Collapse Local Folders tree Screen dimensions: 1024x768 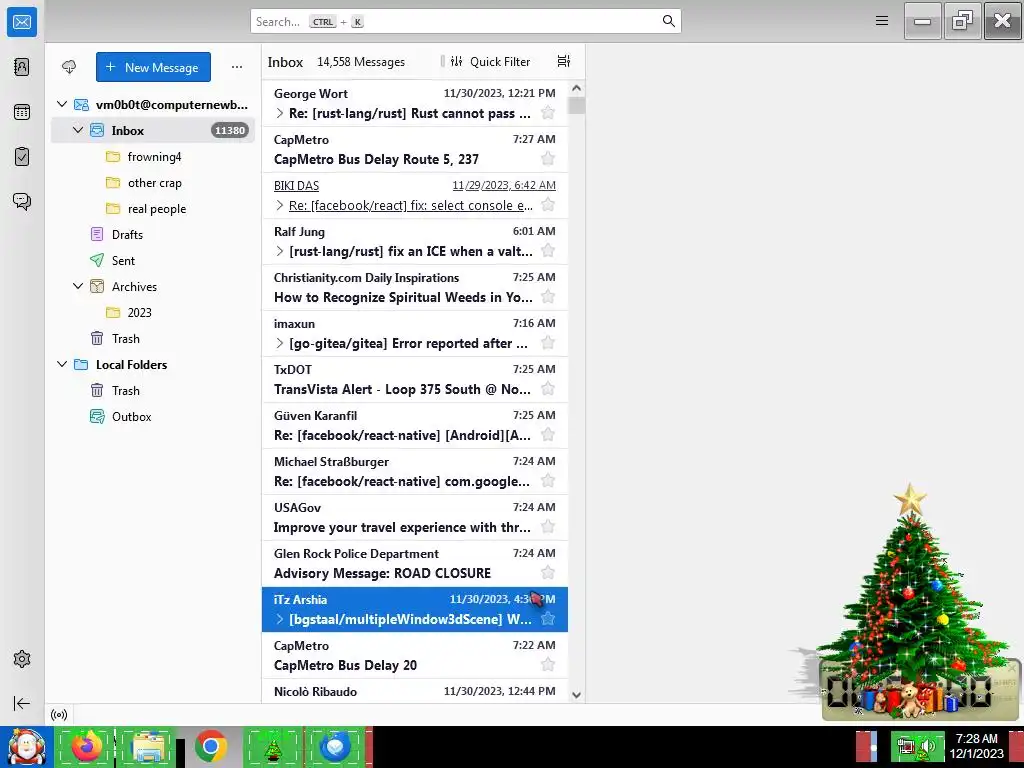tap(62, 364)
